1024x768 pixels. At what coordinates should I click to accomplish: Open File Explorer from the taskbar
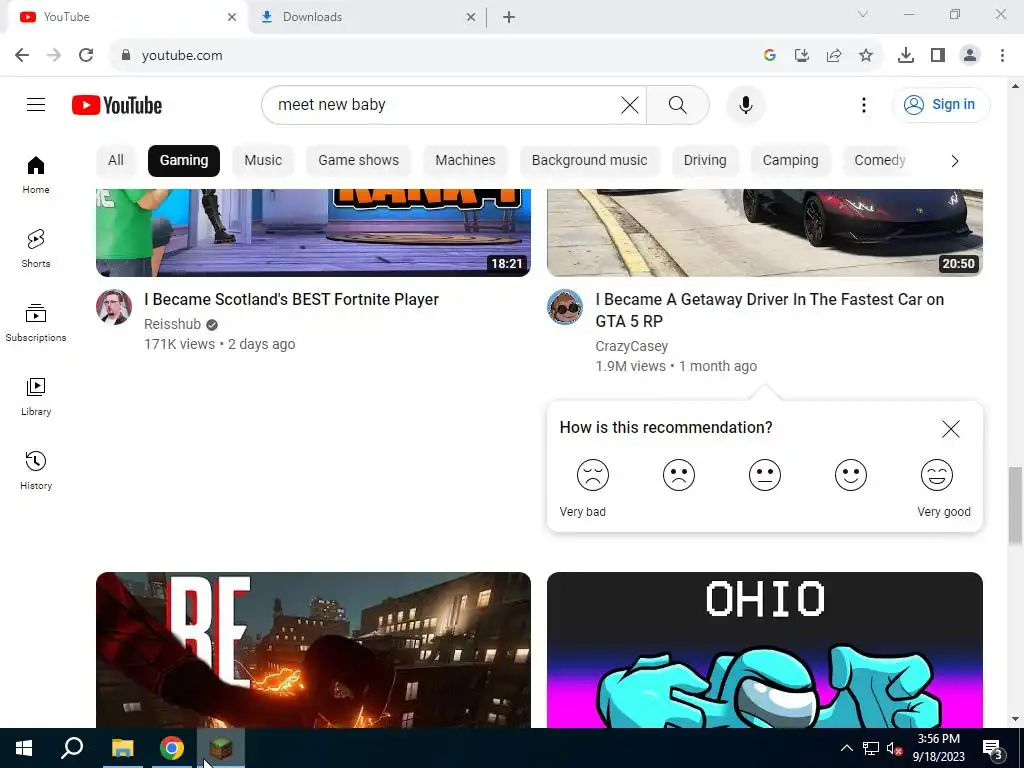click(122, 748)
